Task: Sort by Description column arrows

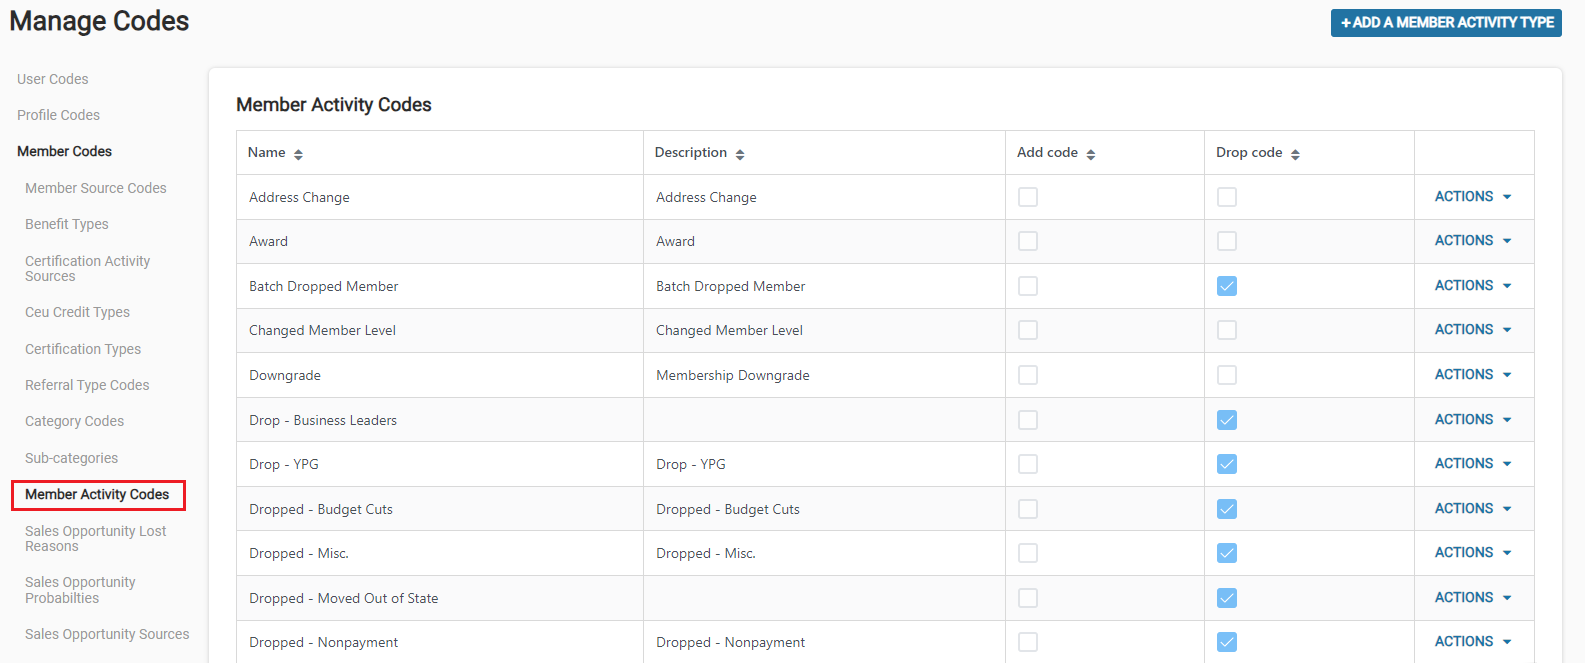Action: point(740,154)
